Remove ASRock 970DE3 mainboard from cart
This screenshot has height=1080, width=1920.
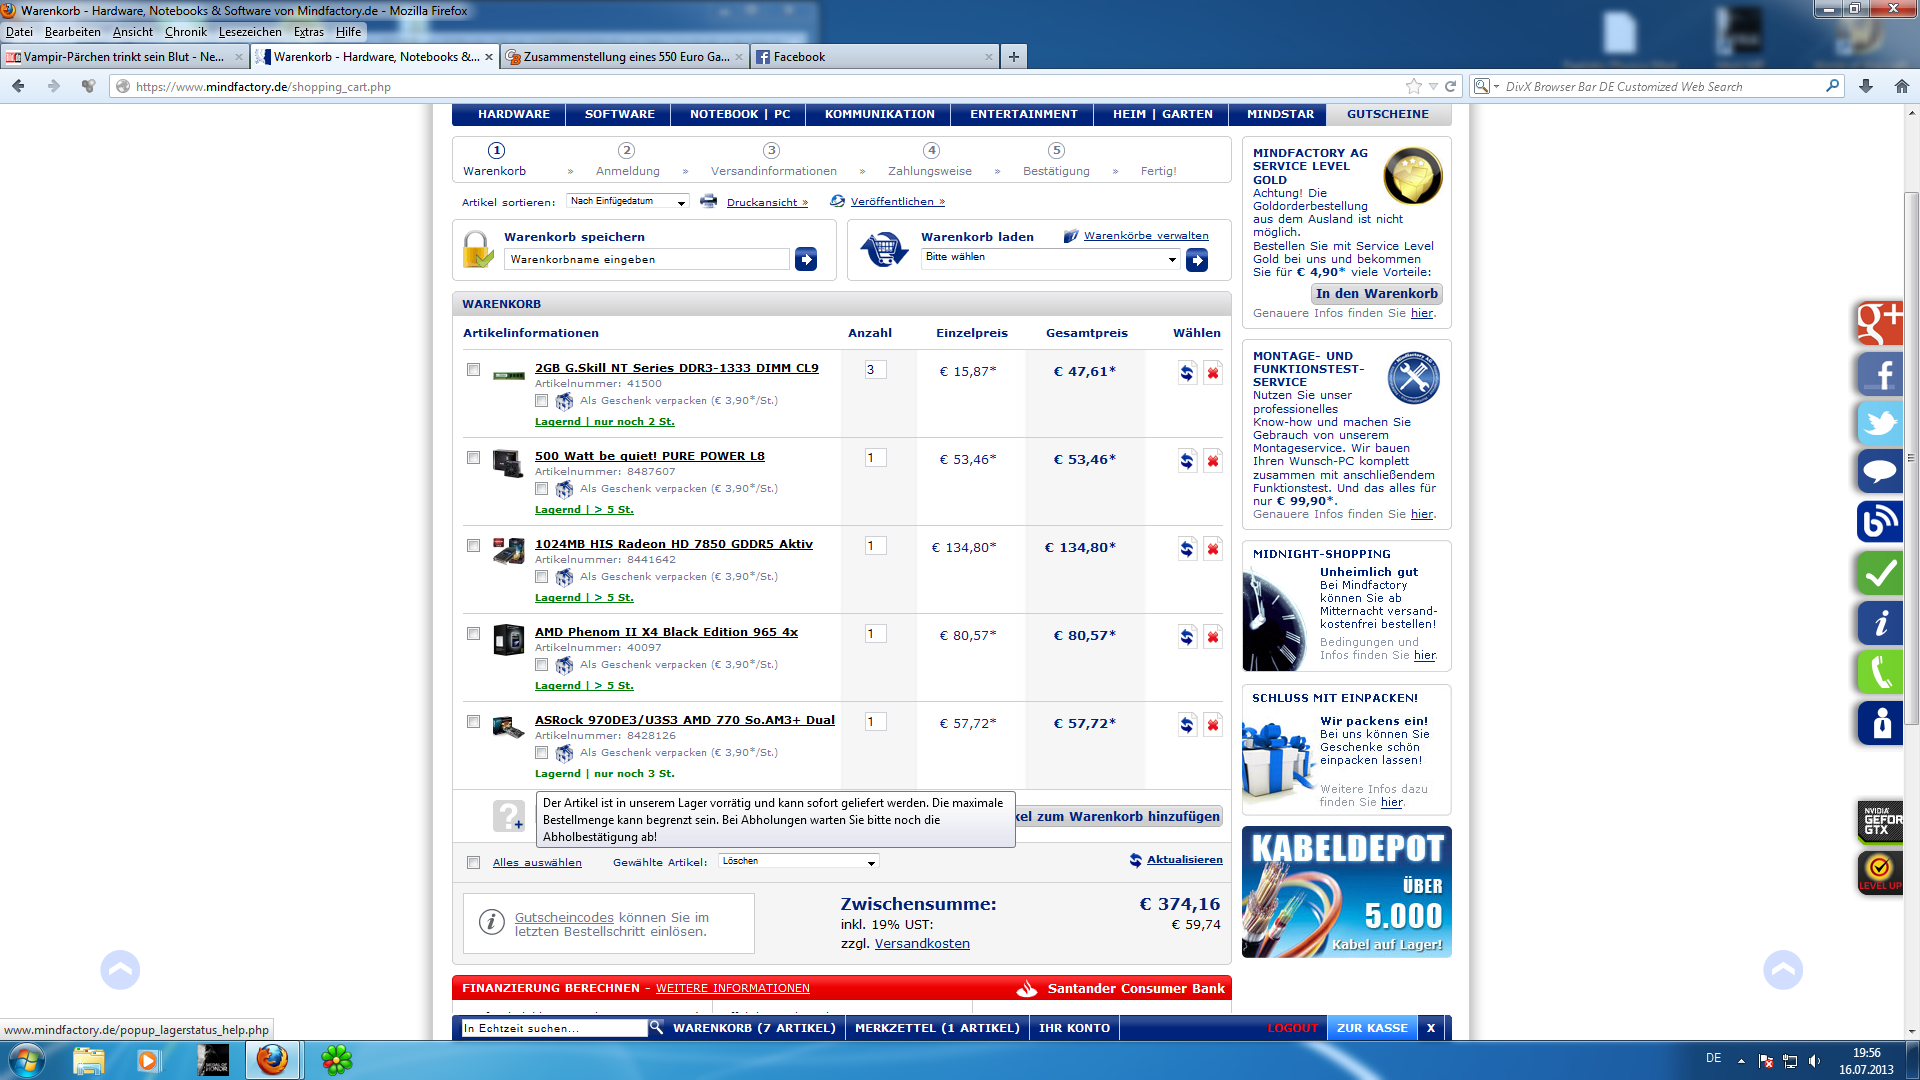(1212, 725)
